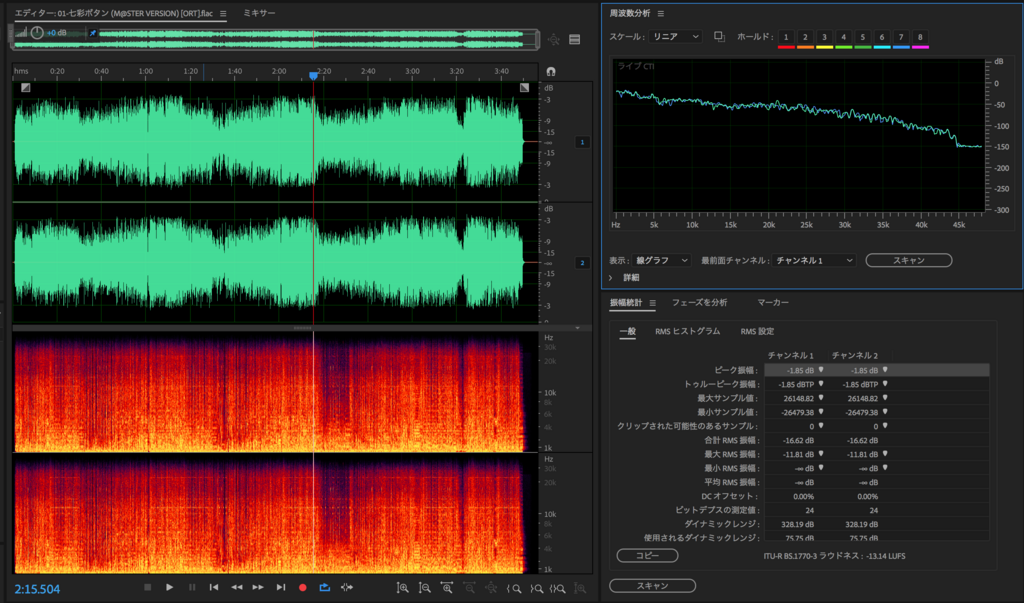Image resolution: width=1024 pixels, height=603 pixels.
Task: Click the divider handle between waveform and spectrogram
Action: point(302,328)
